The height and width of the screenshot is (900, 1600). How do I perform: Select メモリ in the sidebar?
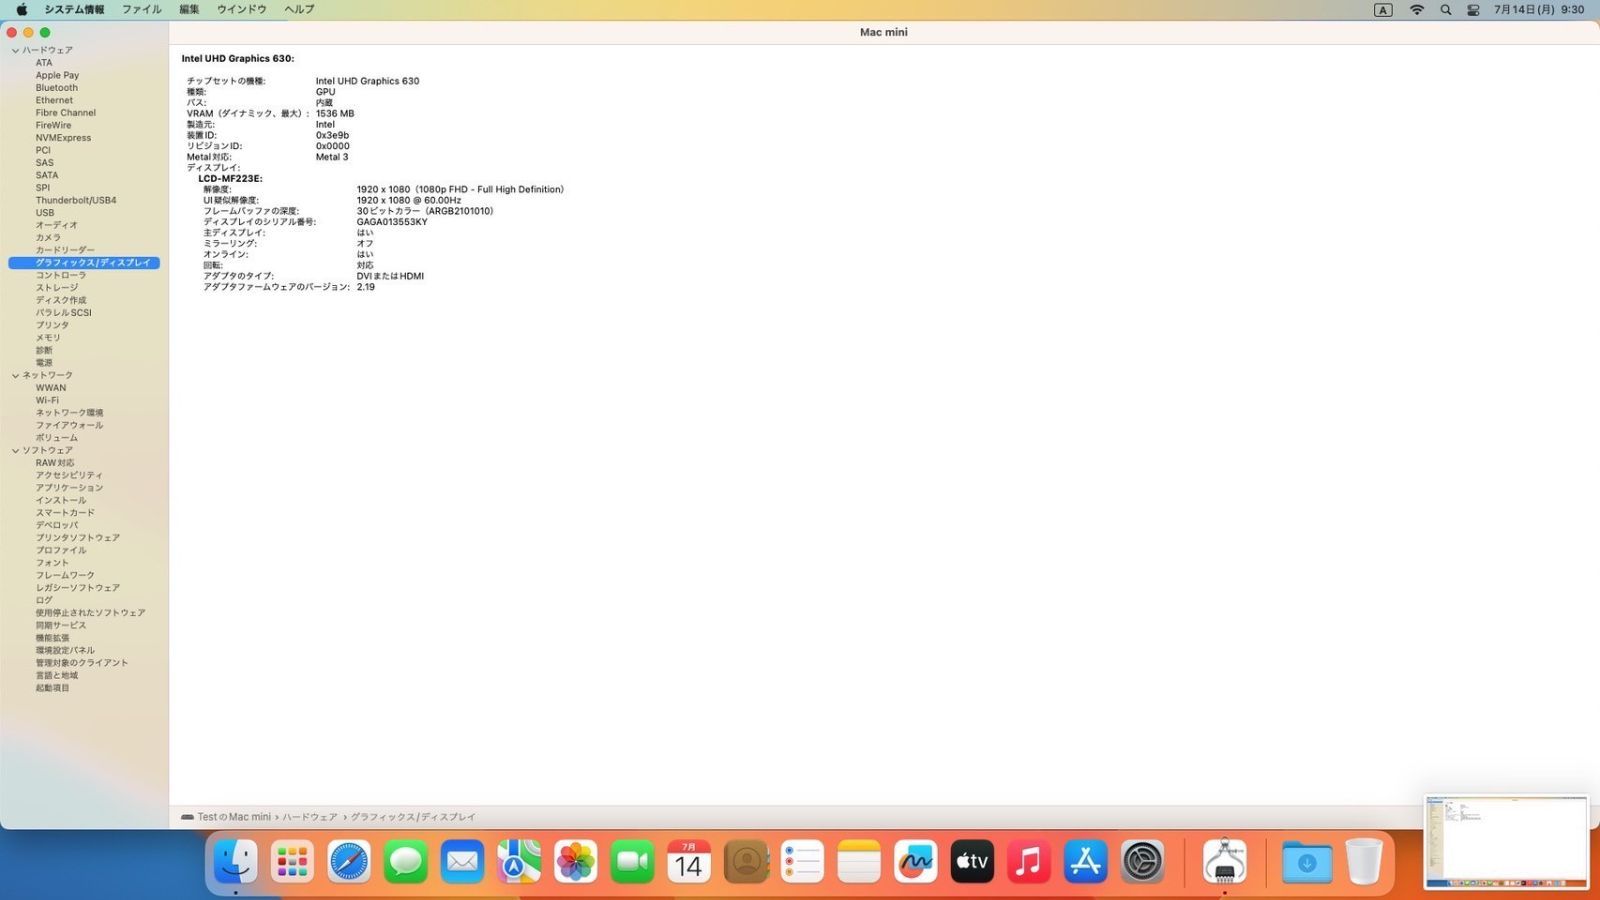[48, 338]
